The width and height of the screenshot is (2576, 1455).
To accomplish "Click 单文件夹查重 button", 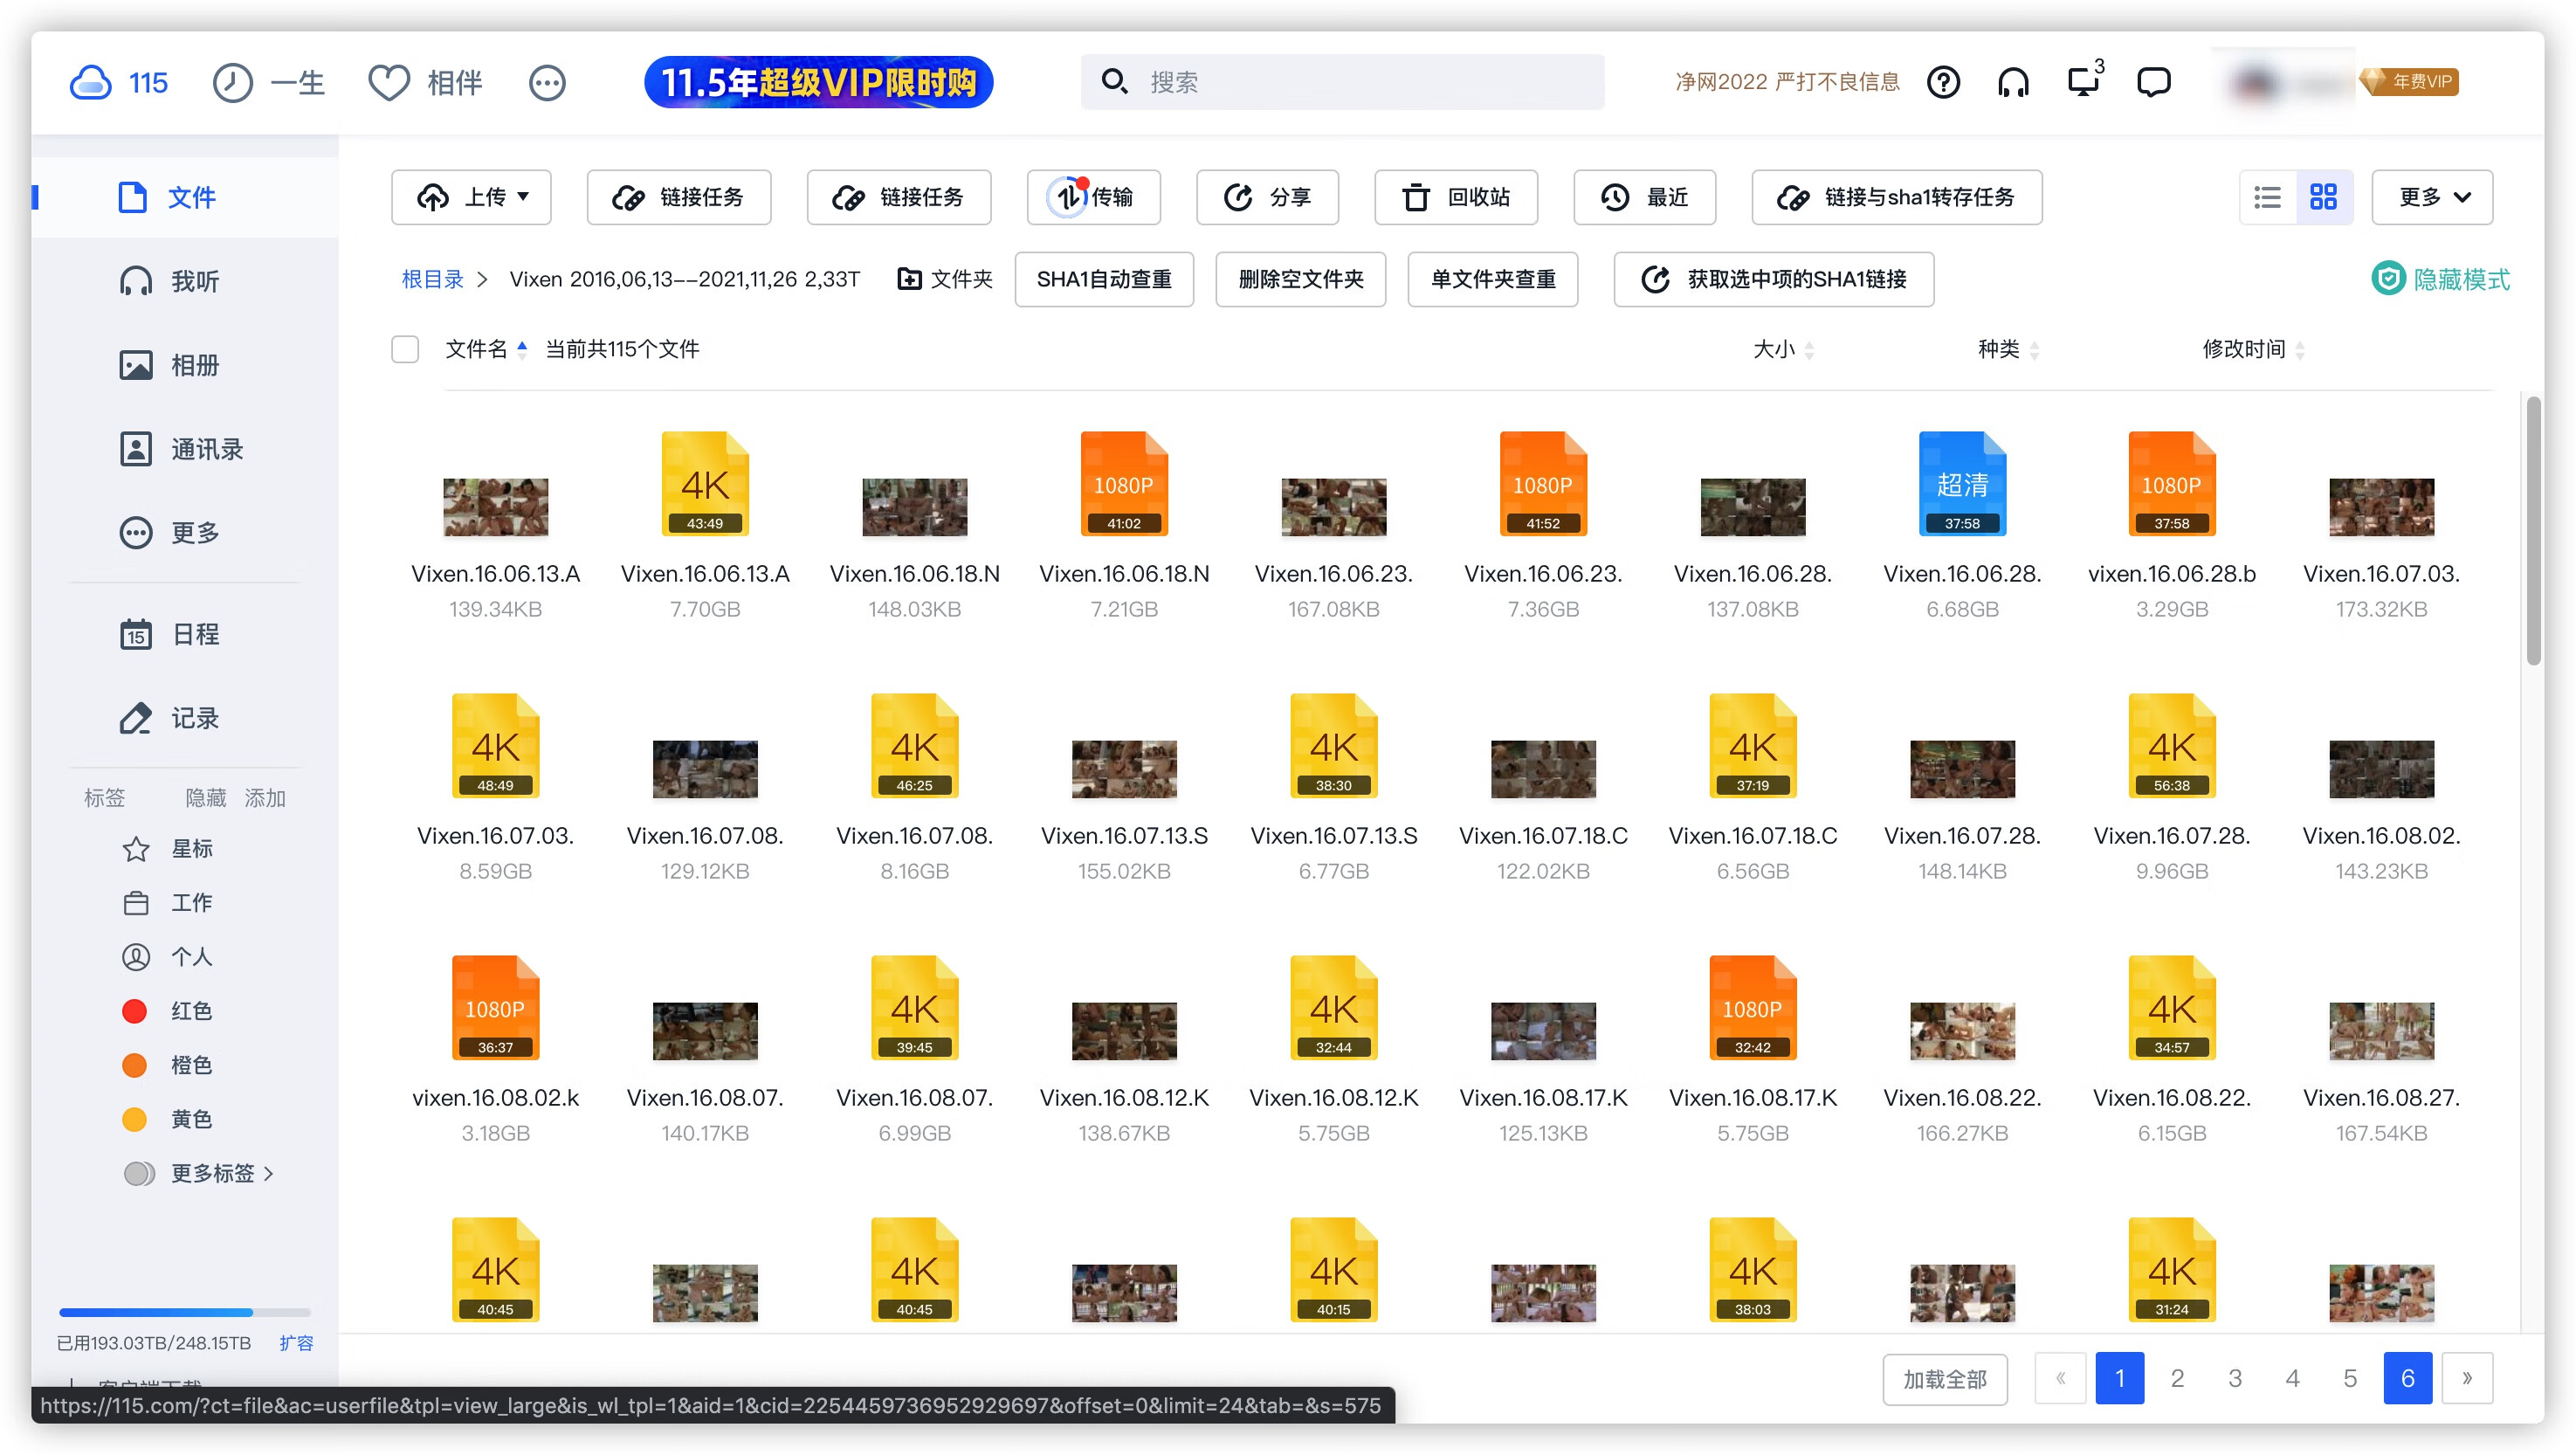I will pos(1493,279).
